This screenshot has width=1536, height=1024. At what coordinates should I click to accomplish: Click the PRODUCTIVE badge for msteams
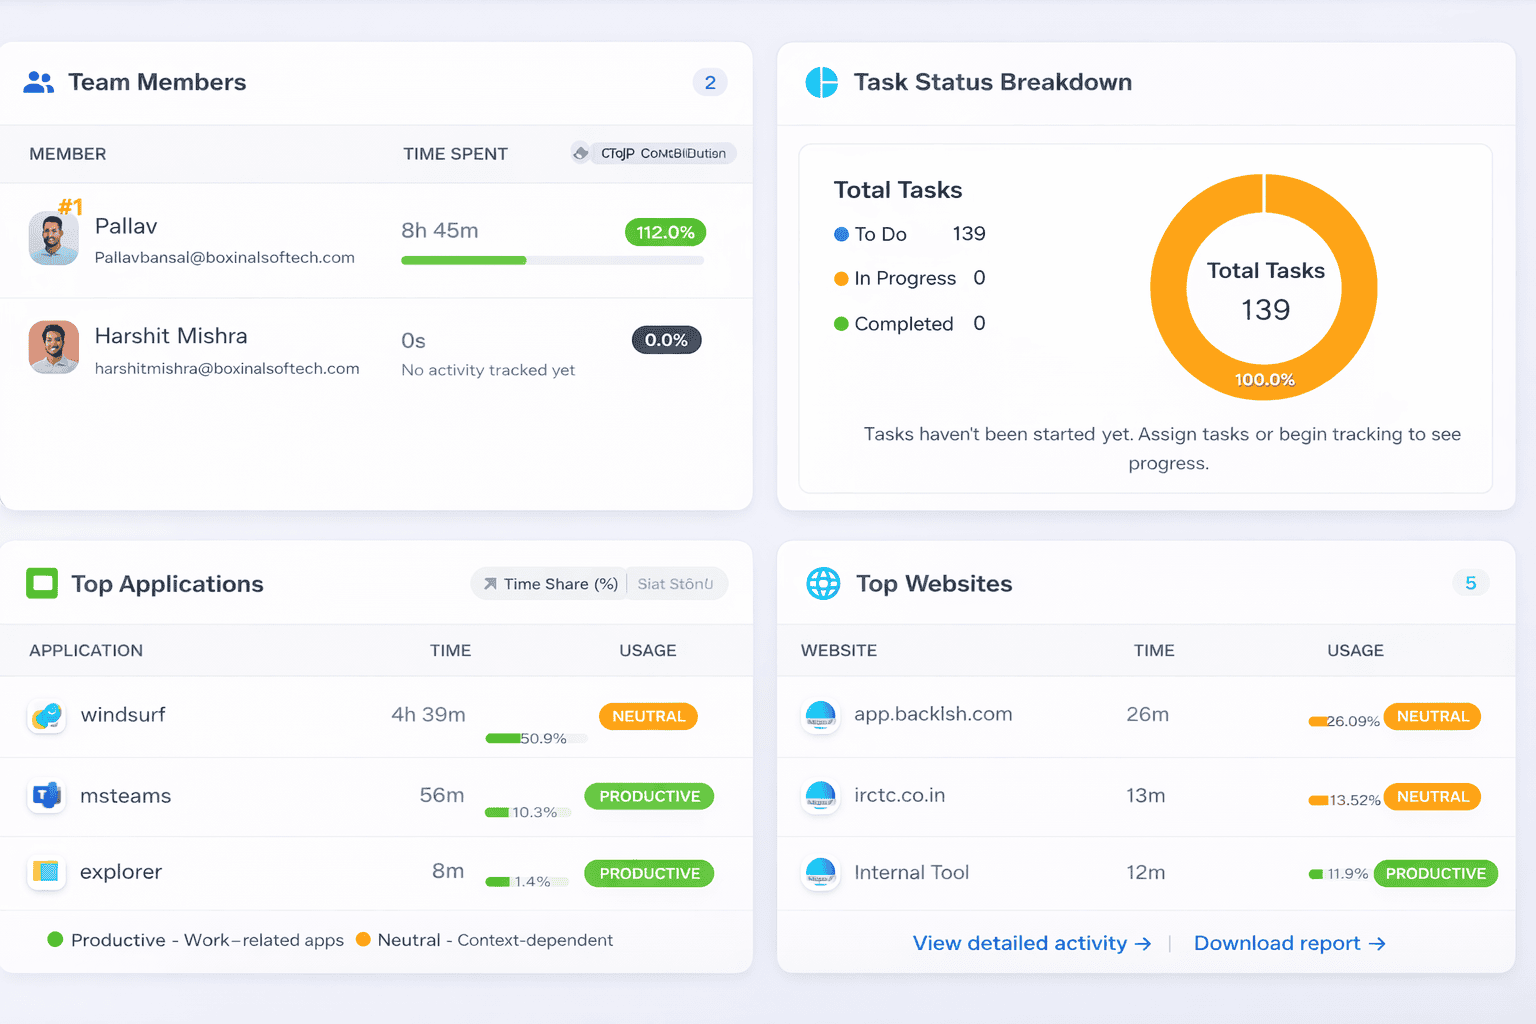point(649,796)
